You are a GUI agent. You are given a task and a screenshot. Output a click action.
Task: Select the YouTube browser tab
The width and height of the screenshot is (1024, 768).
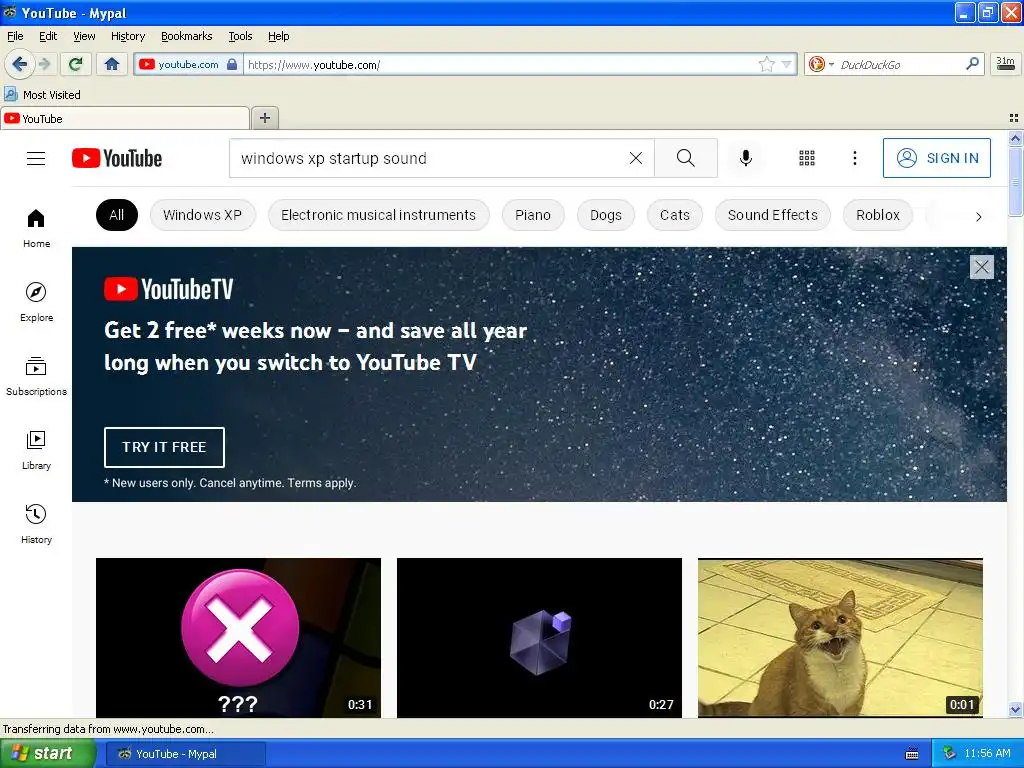tap(125, 119)
